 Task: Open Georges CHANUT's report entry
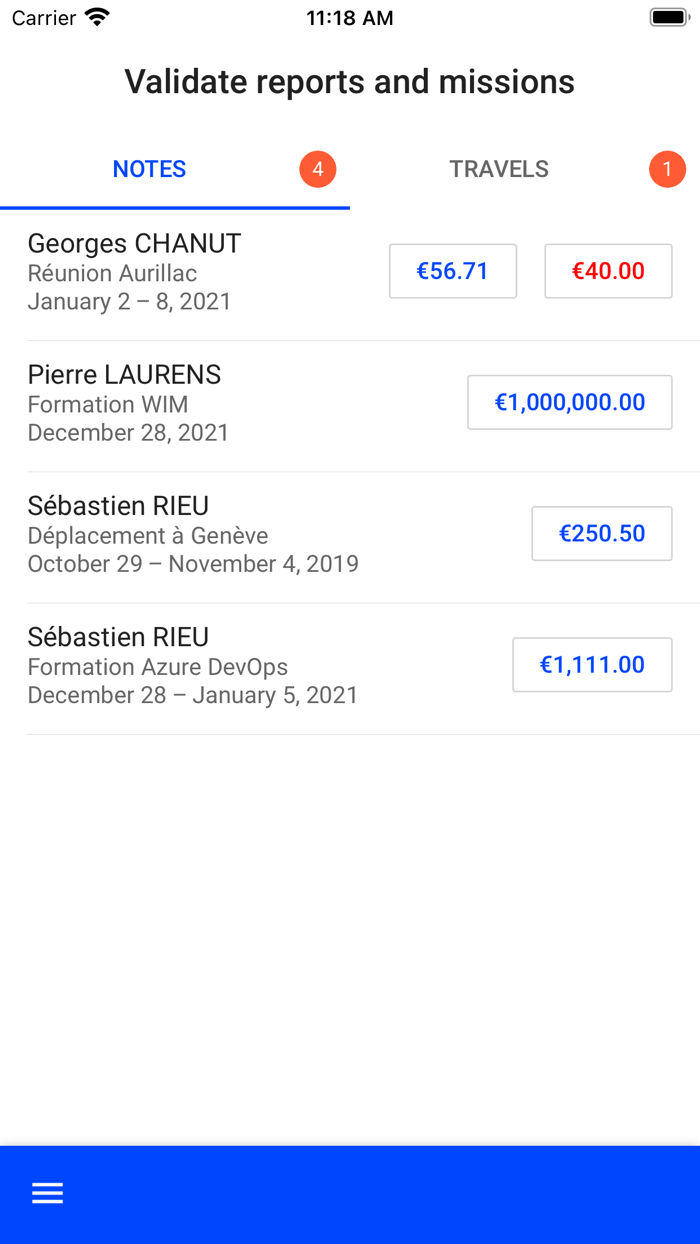[350, 272]
